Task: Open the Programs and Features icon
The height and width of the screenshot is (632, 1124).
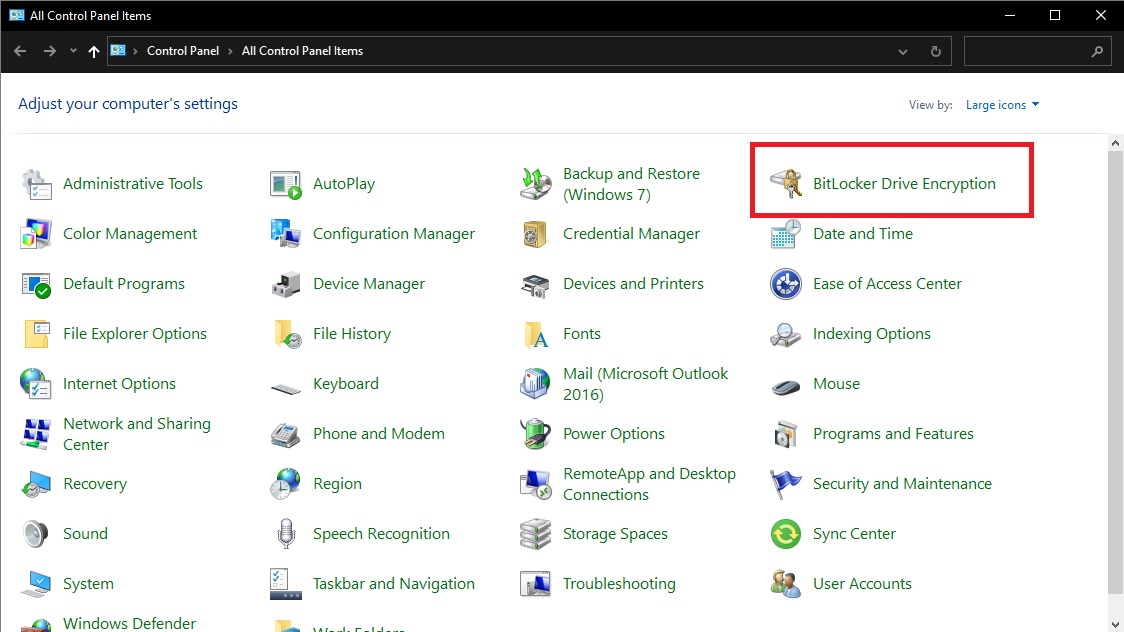Action: (x=786, y=434)
